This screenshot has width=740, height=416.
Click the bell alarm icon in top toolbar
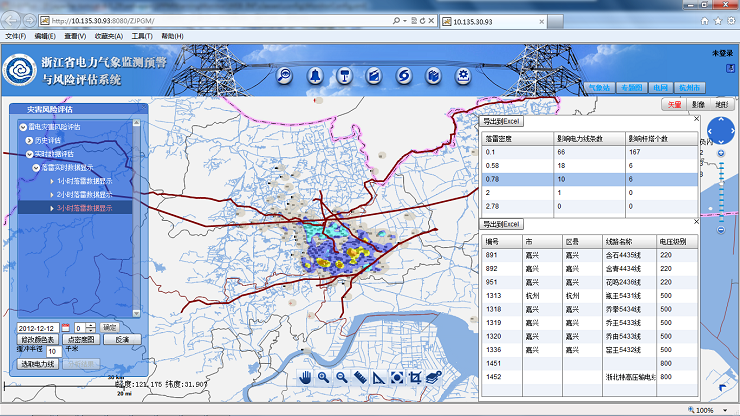click(315, 75)
